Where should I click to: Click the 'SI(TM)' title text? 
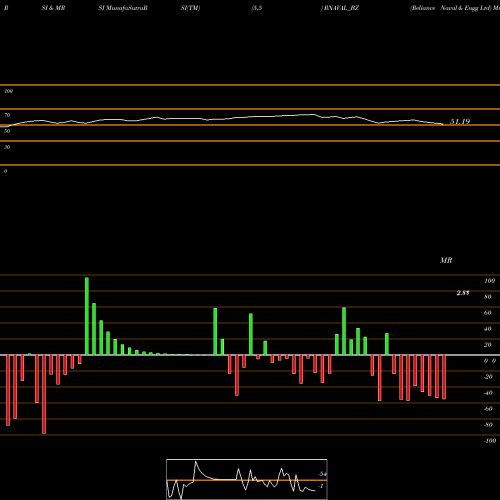click(190, 8)
